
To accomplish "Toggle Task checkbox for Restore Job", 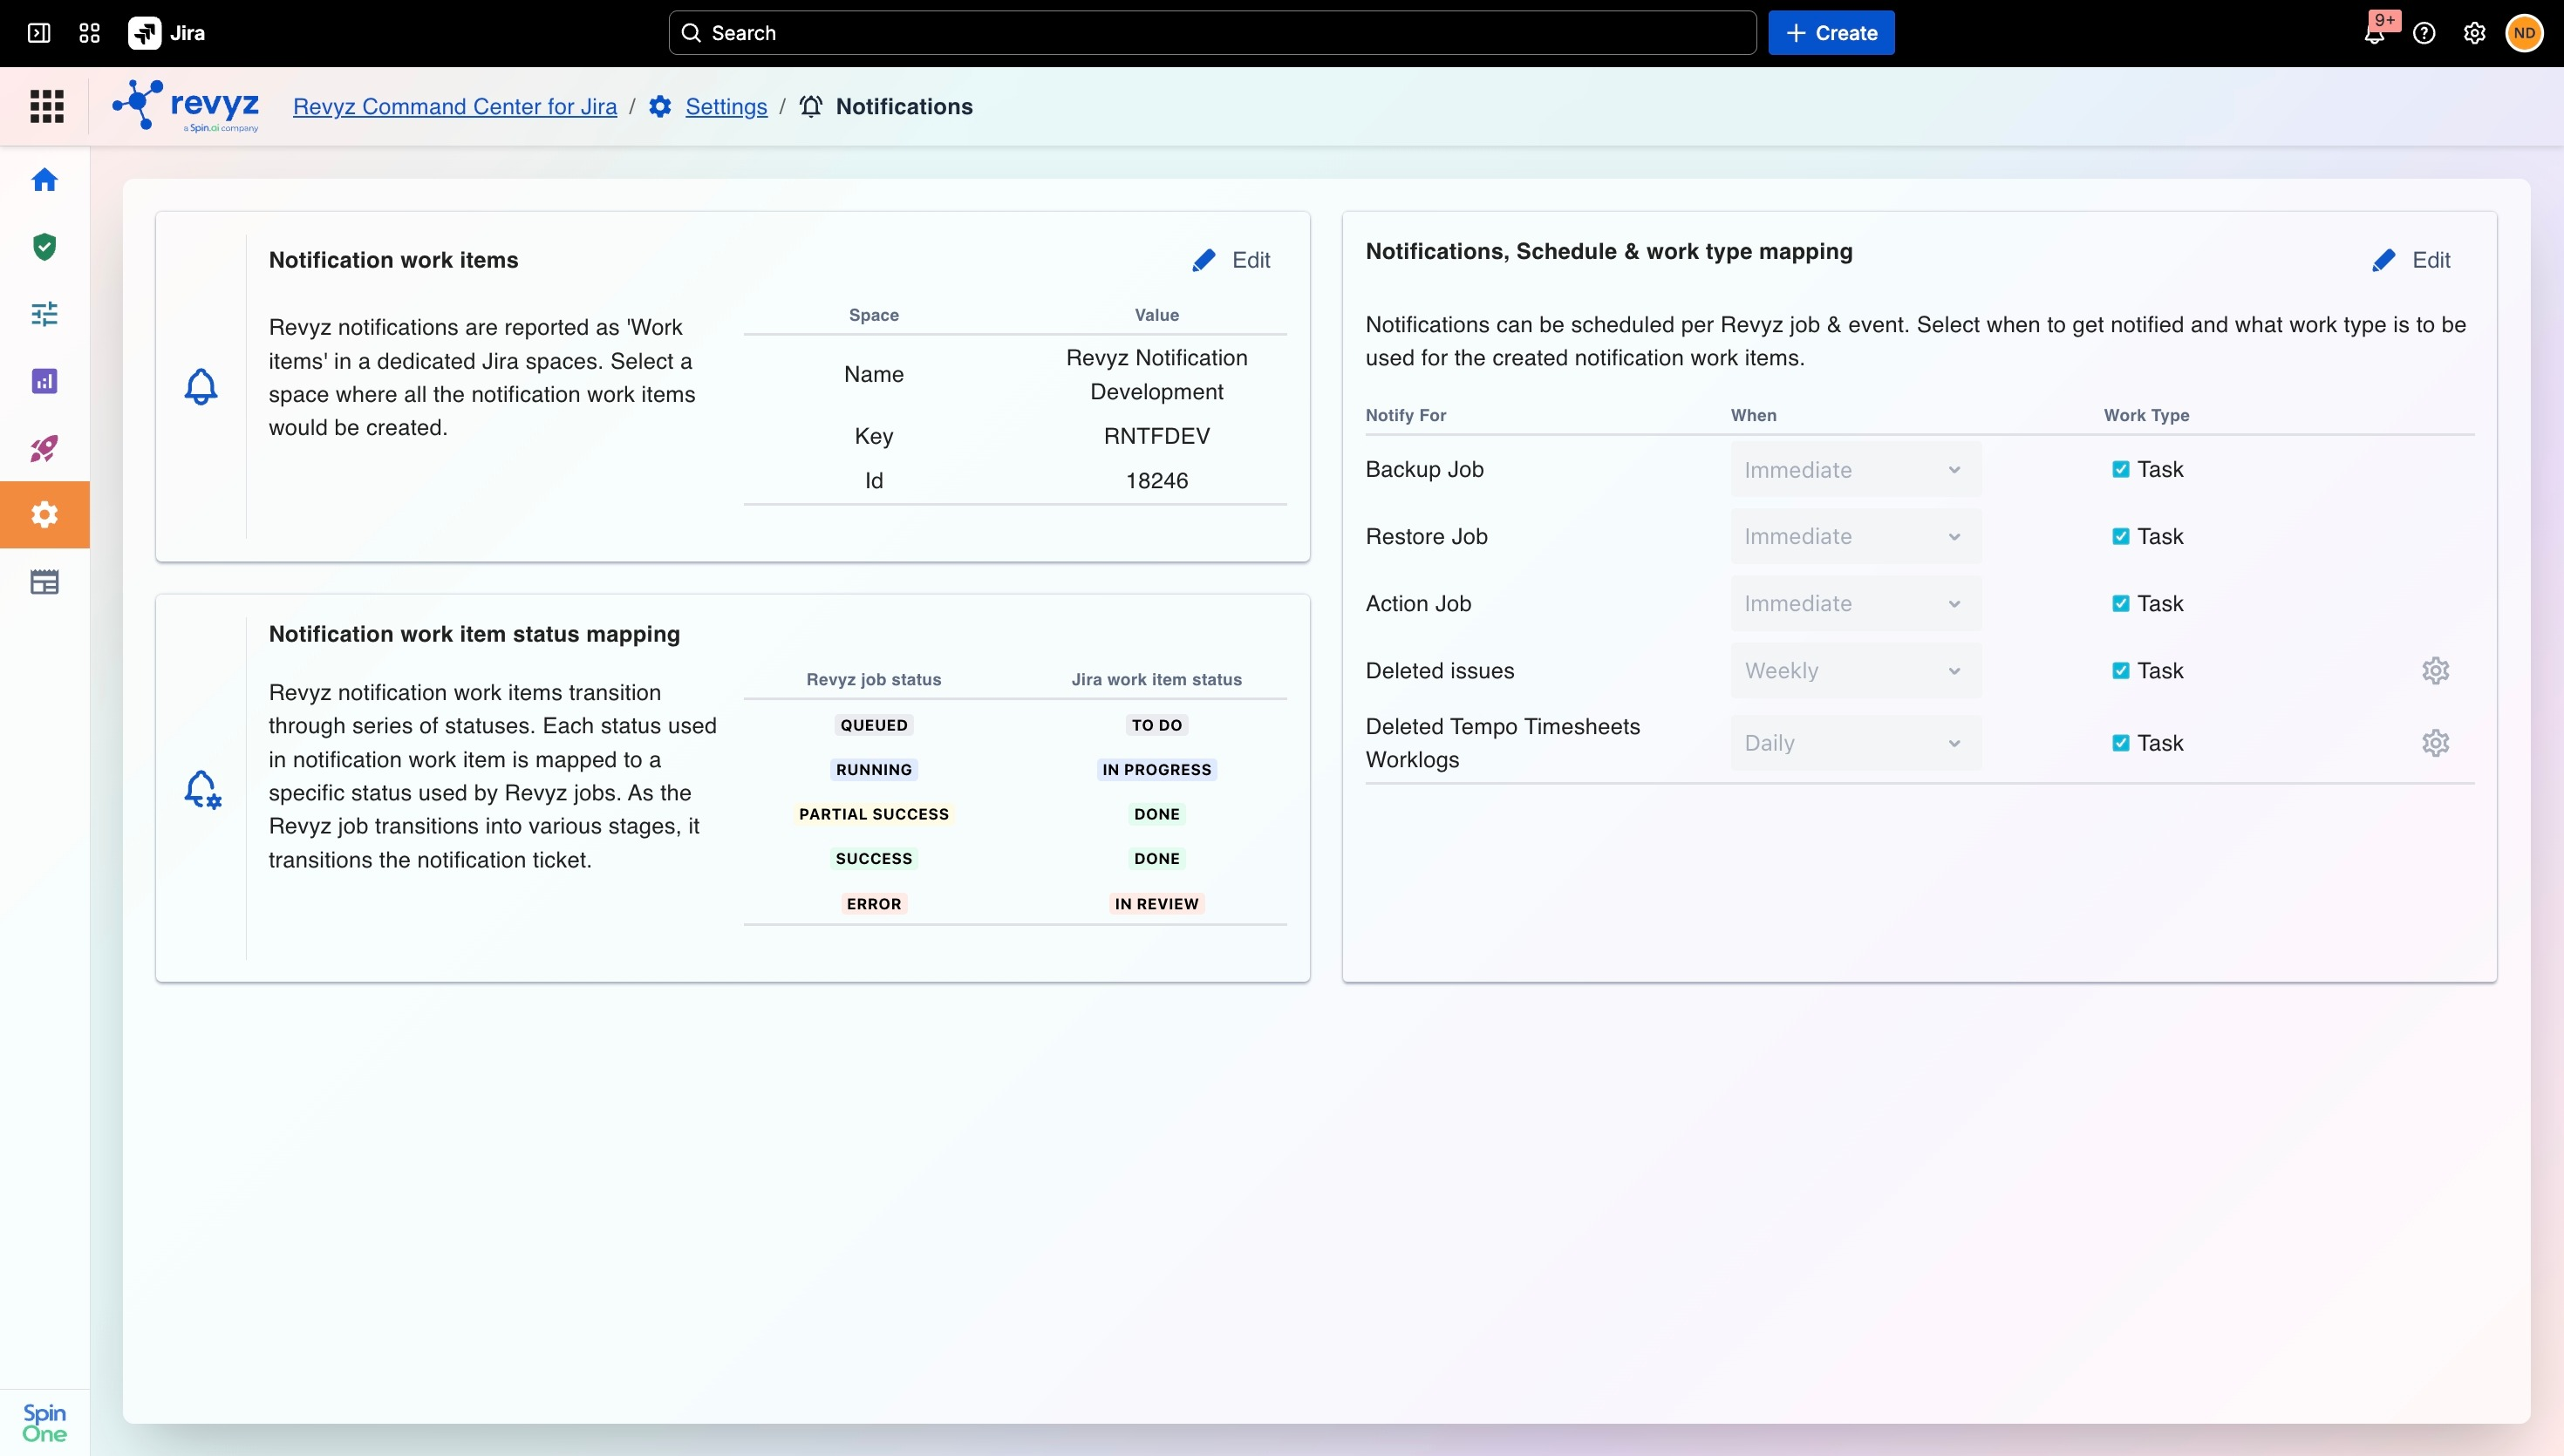I will tap(2120, 536).
